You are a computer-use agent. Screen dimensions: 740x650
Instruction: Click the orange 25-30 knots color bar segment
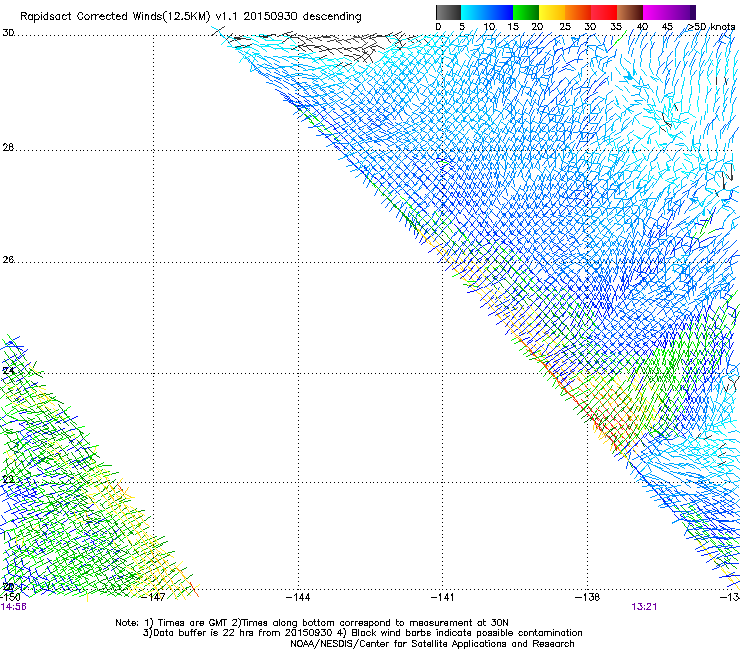tap(578, 12)
